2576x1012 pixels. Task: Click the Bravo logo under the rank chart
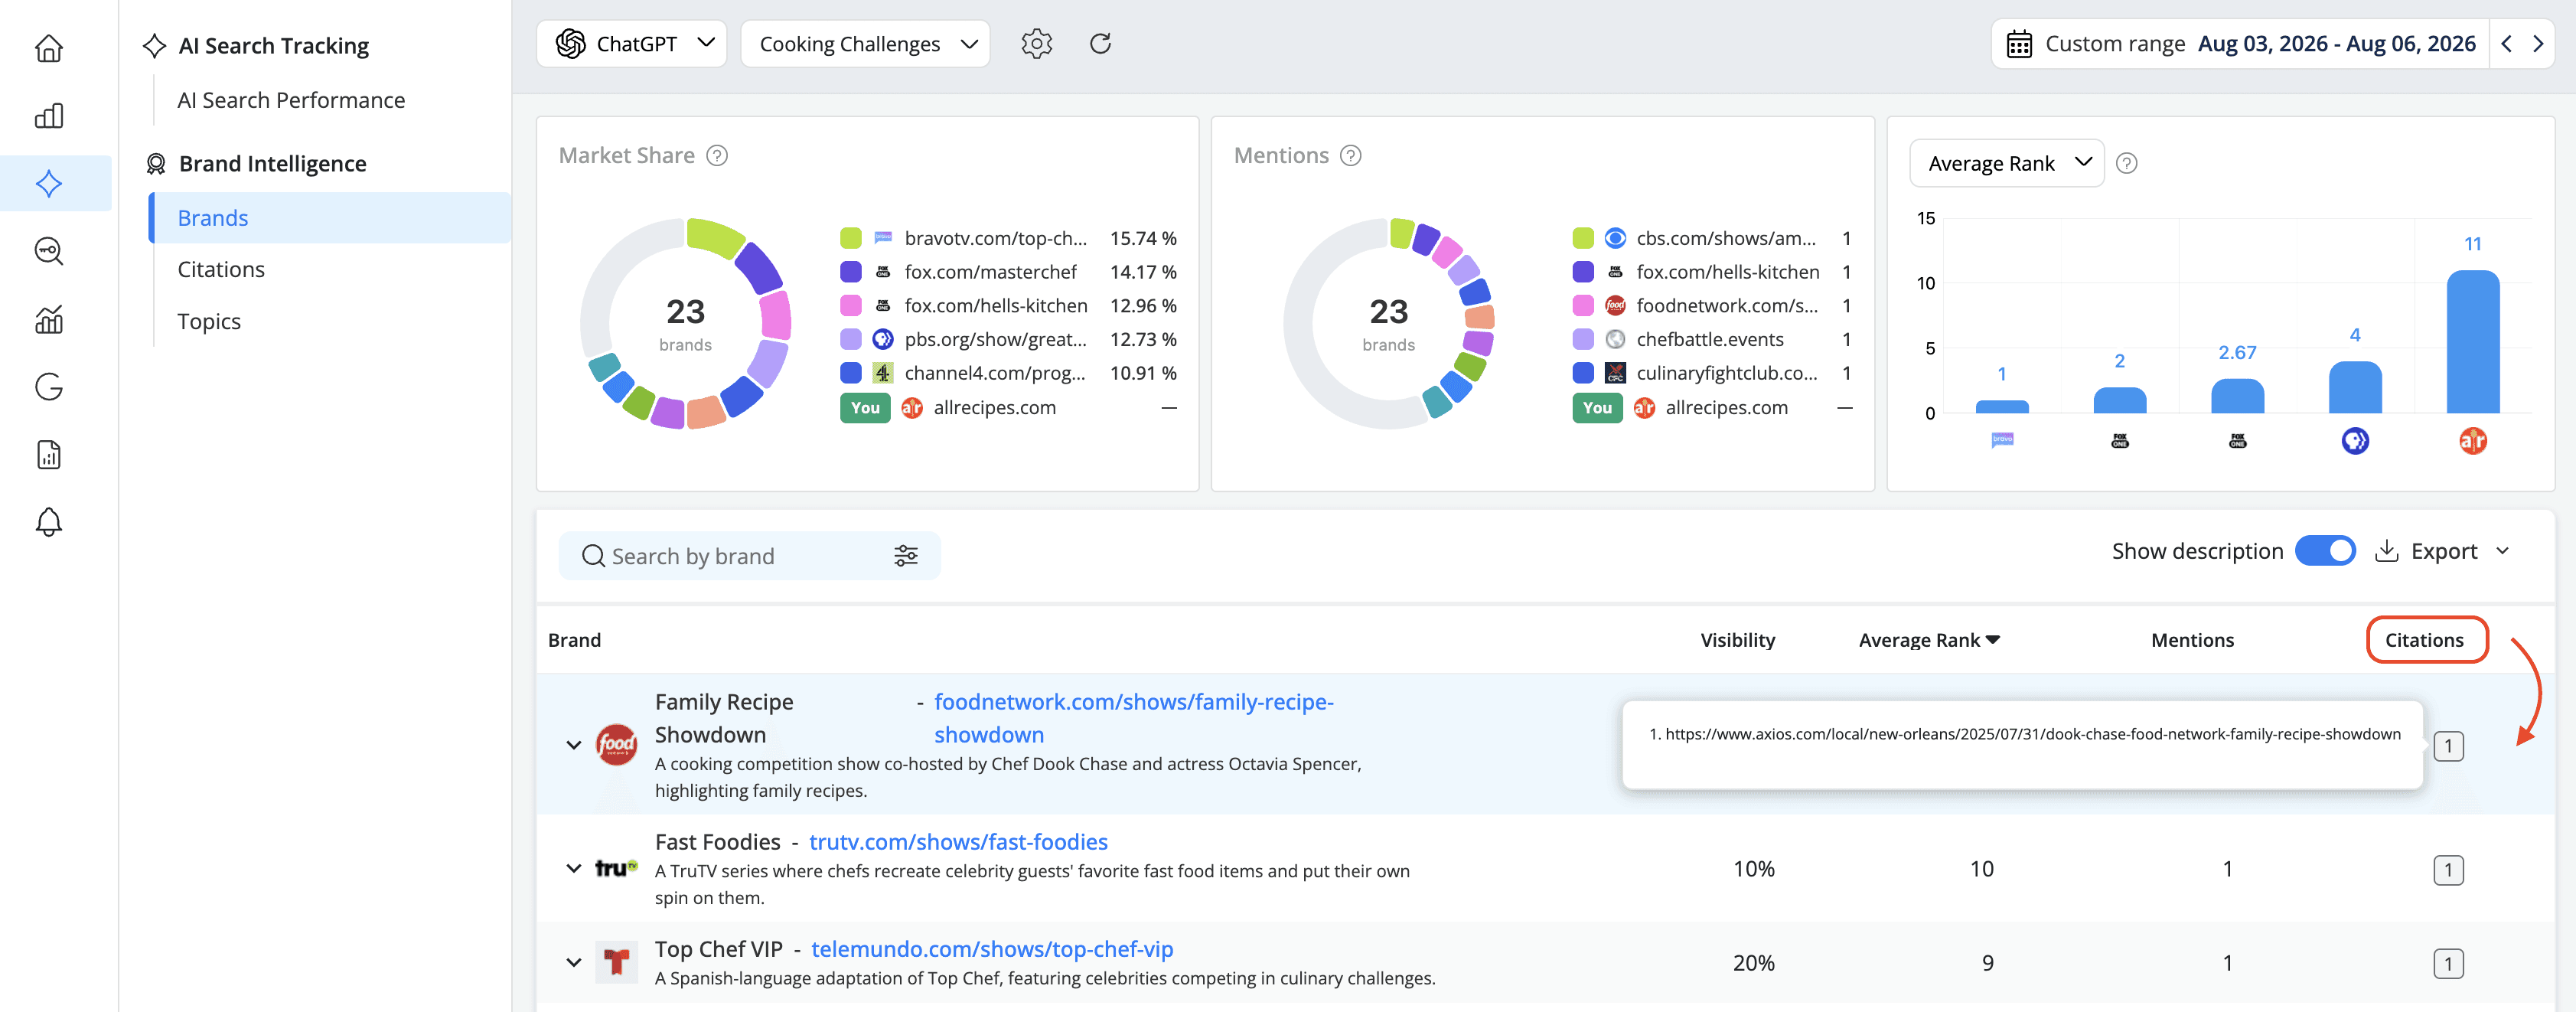click(2002, 440)
